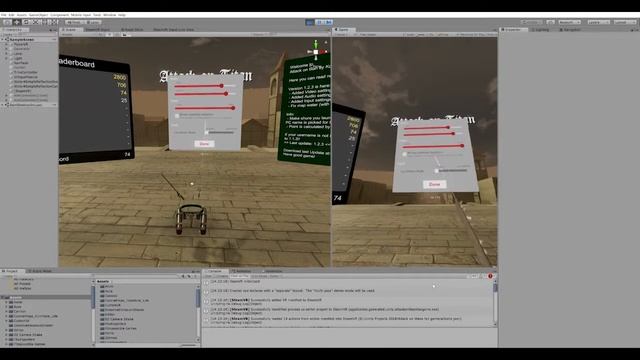640x360 pixels.
Task: Open the Component menu
Action: click(x=60, y=15)
